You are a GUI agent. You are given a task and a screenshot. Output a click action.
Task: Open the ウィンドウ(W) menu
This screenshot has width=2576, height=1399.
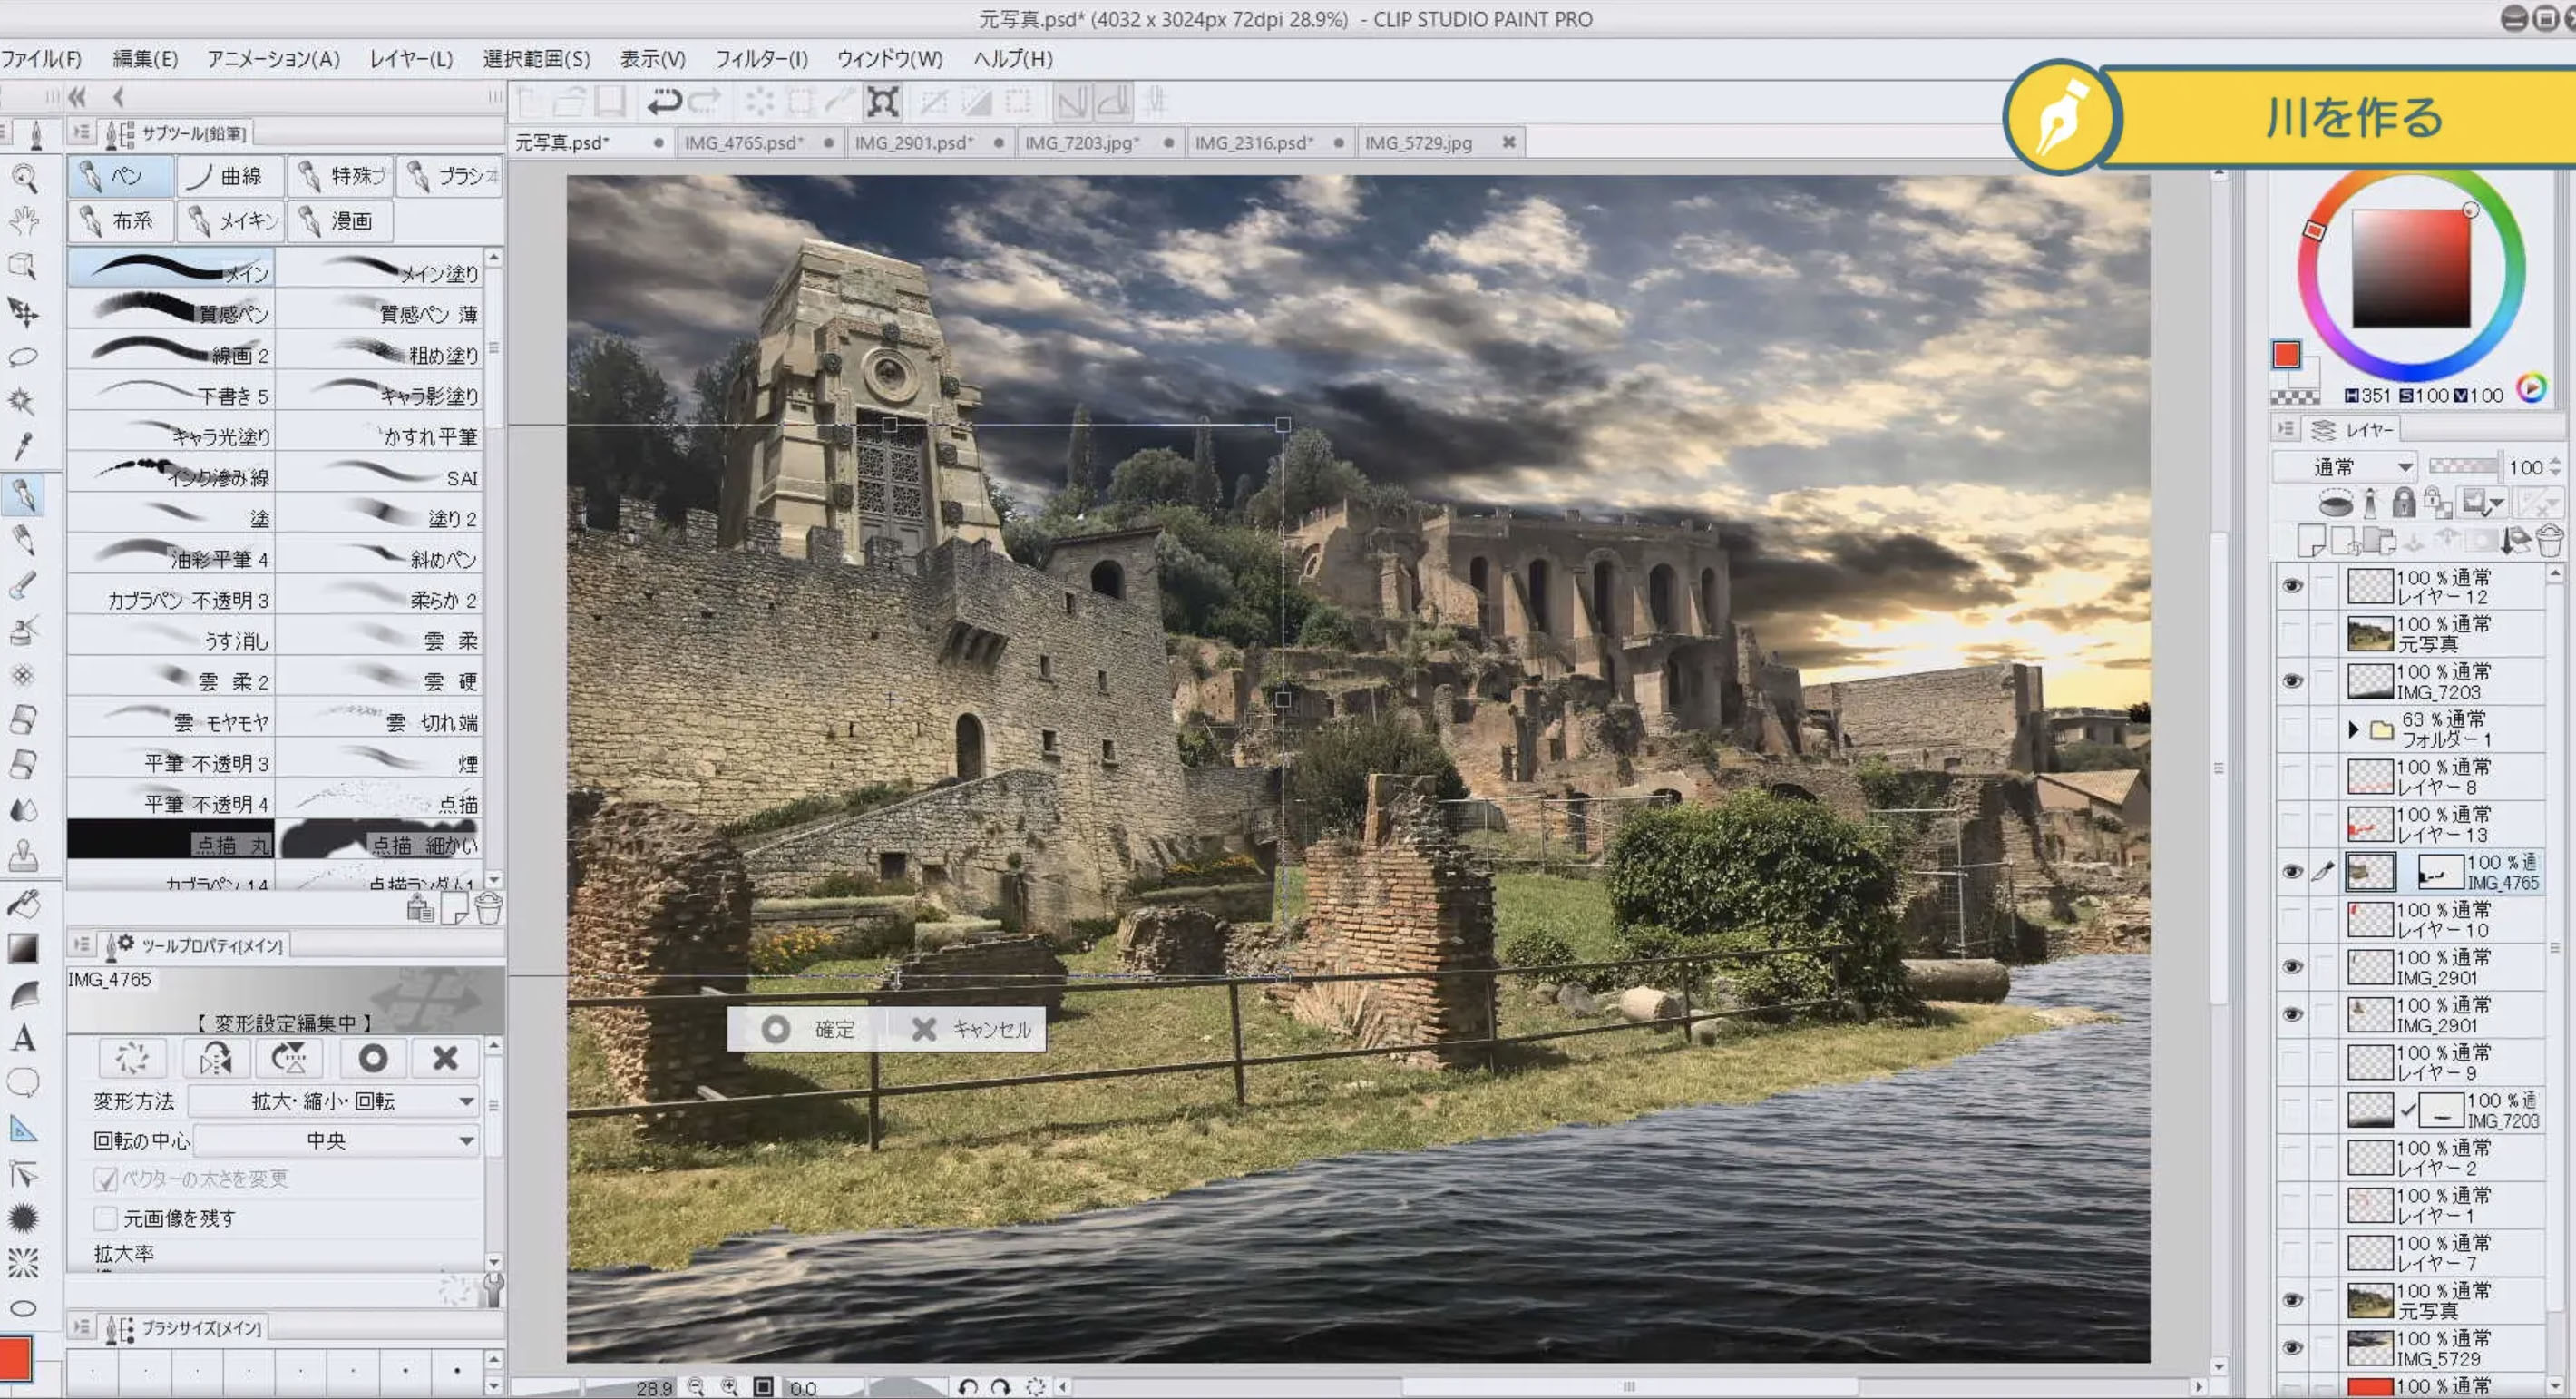click(890, 59)
